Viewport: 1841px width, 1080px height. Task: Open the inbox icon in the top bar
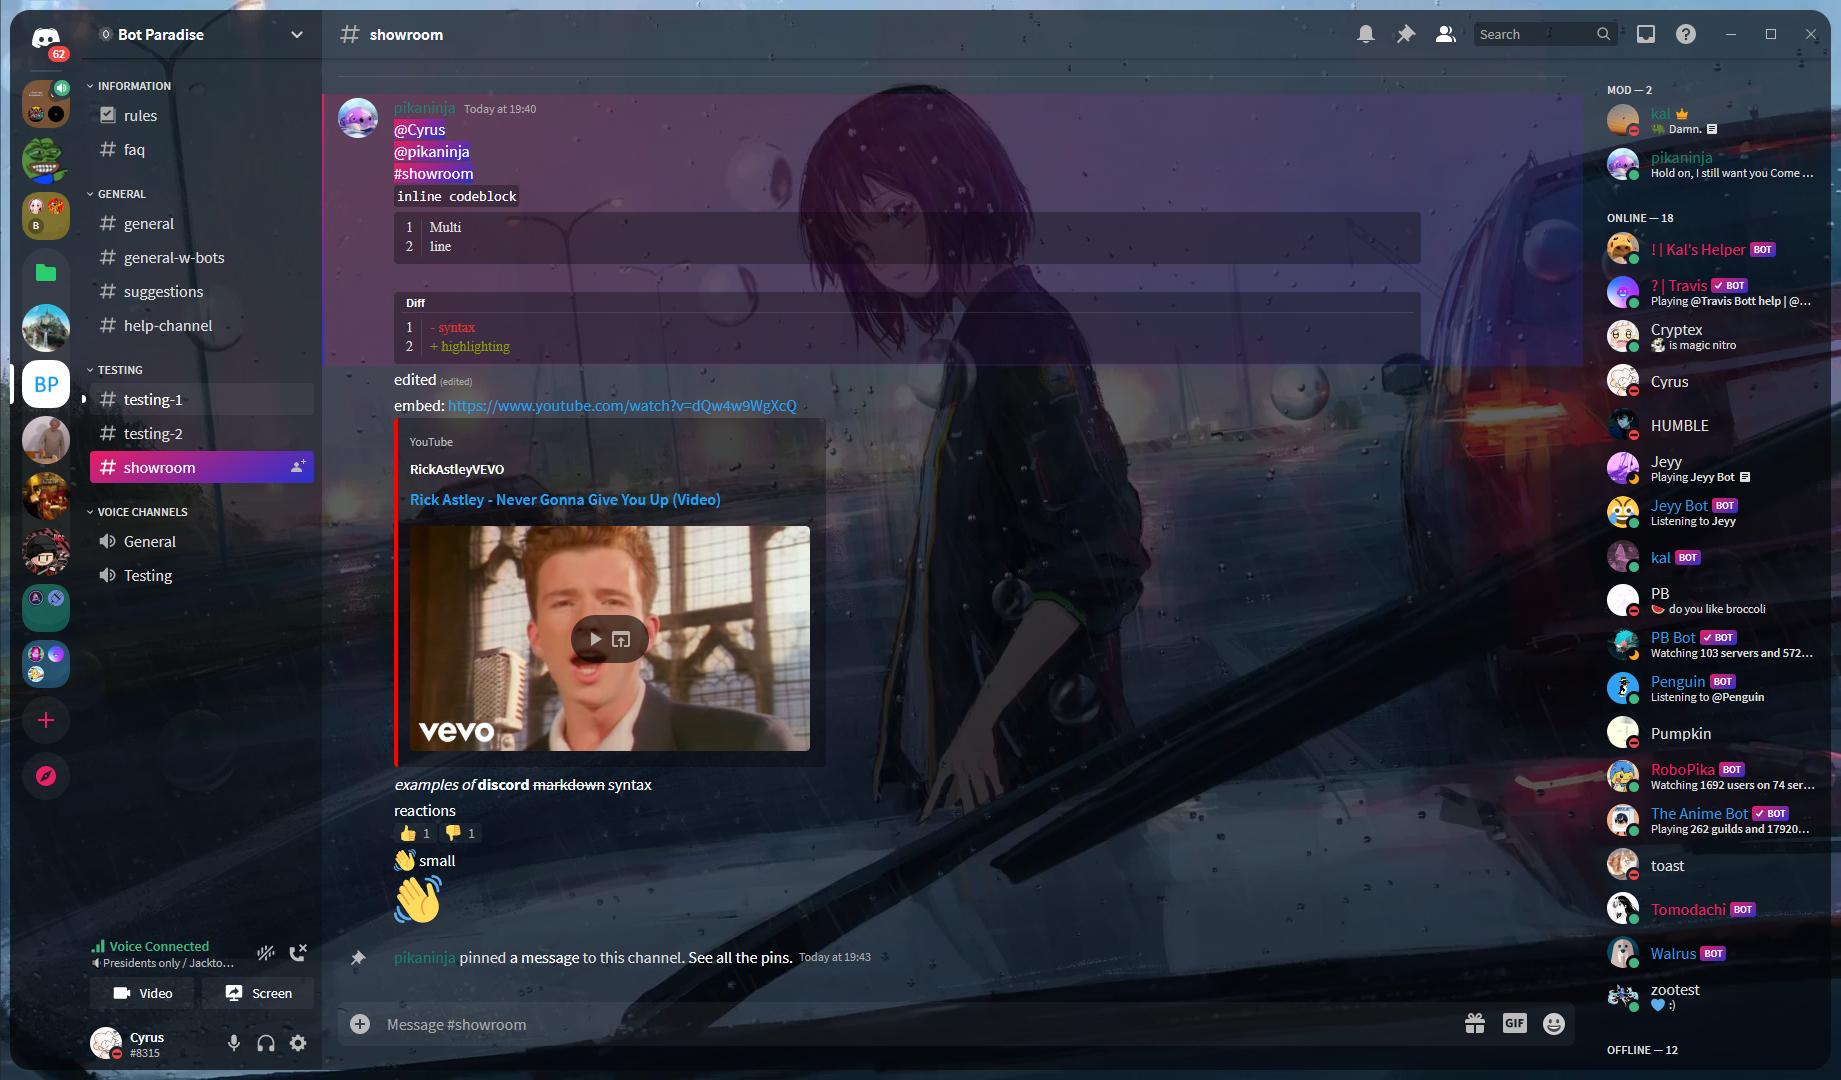(1644, 33)
